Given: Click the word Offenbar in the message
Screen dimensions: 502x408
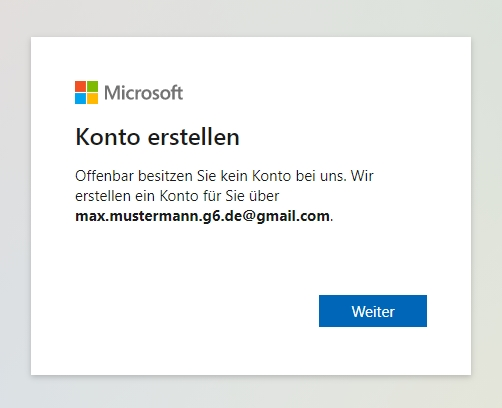Looking at the screenshot, I should [x=104, y=176].
